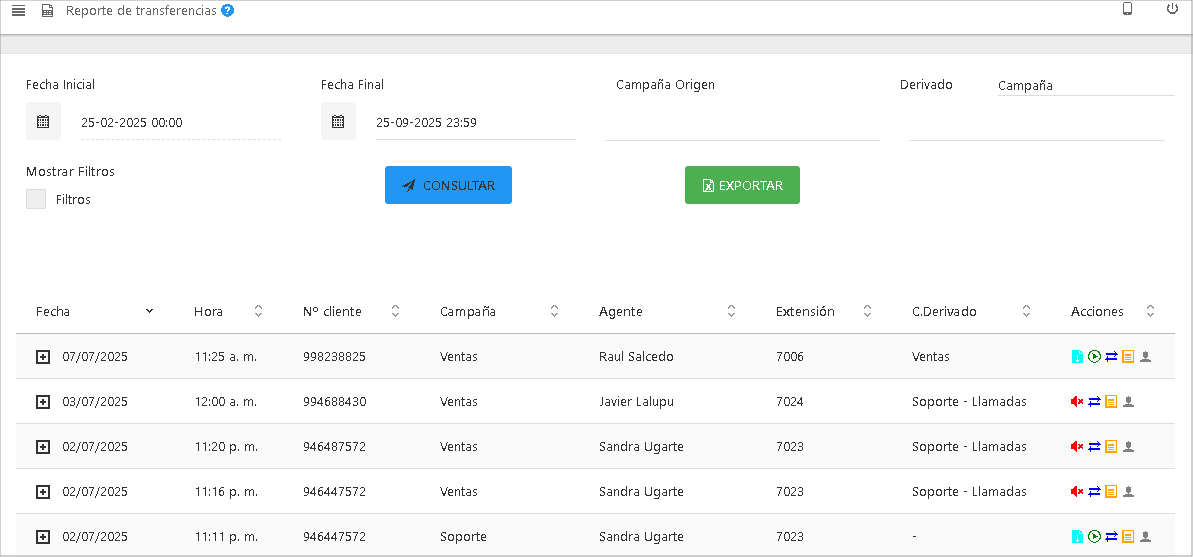The height and width of the screenshot is (557, 1193).
Task: Click gray user icon in 11:20 p. m. row
Action: (x=1129, y=447)
